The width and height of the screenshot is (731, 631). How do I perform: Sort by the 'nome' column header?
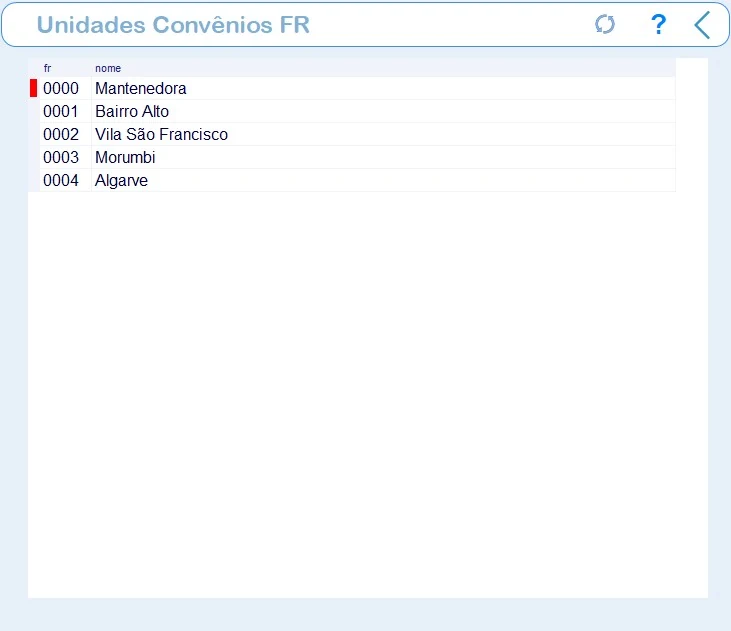pyautogui.click(x=108, y=68)
